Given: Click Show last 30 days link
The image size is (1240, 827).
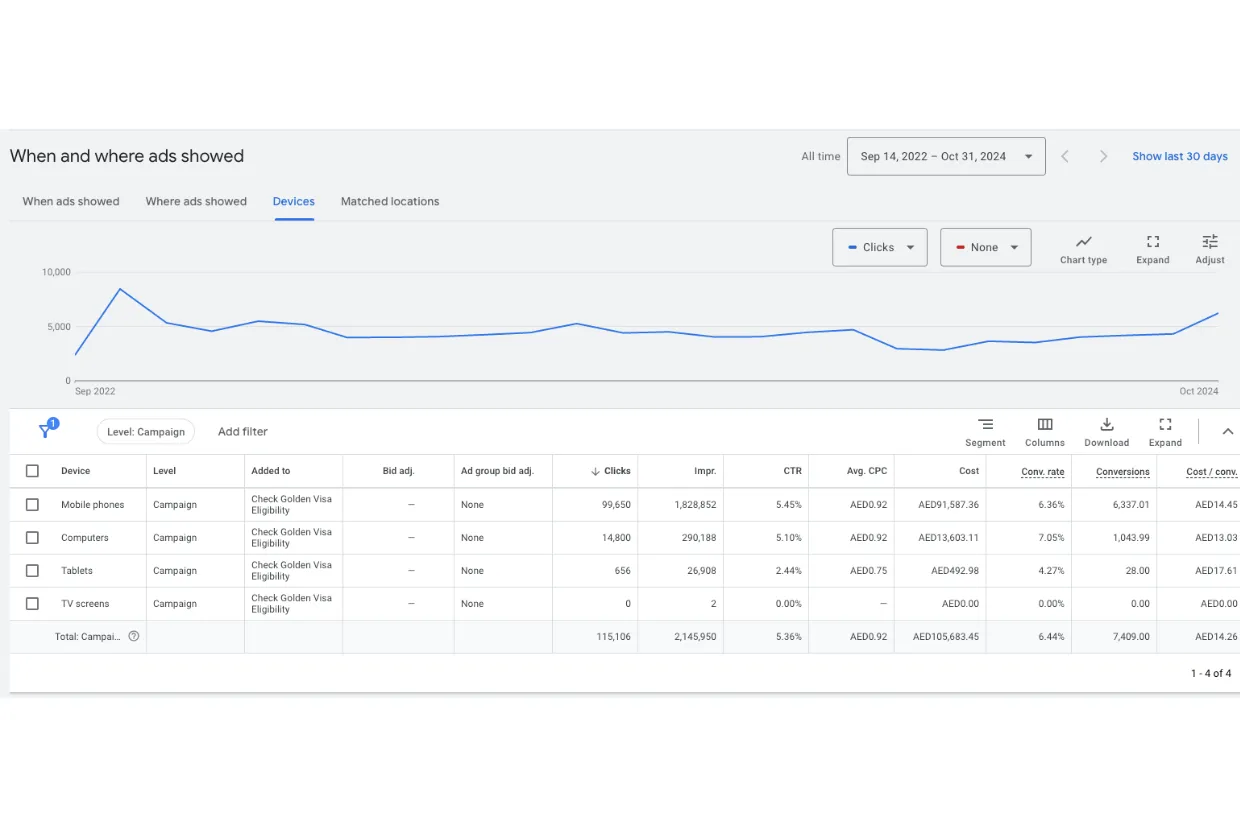Looking at the screenshot, I should [1180, 156].
